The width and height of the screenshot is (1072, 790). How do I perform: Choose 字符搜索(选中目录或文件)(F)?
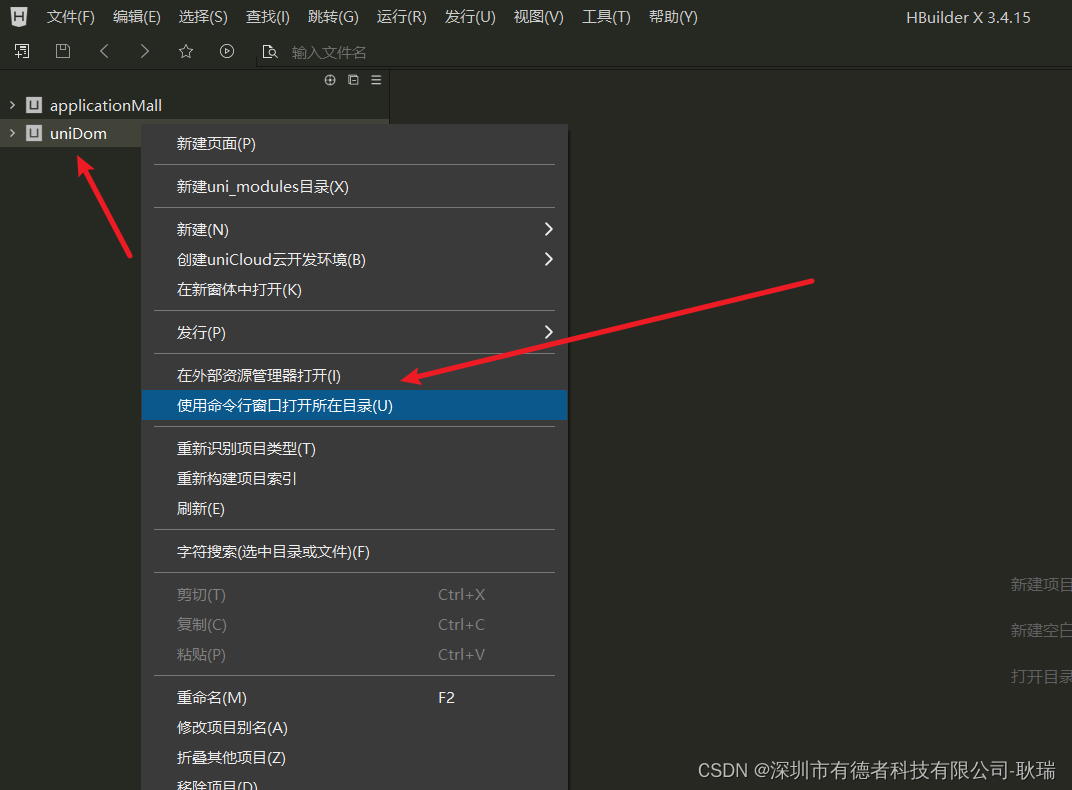click(354, 552)
